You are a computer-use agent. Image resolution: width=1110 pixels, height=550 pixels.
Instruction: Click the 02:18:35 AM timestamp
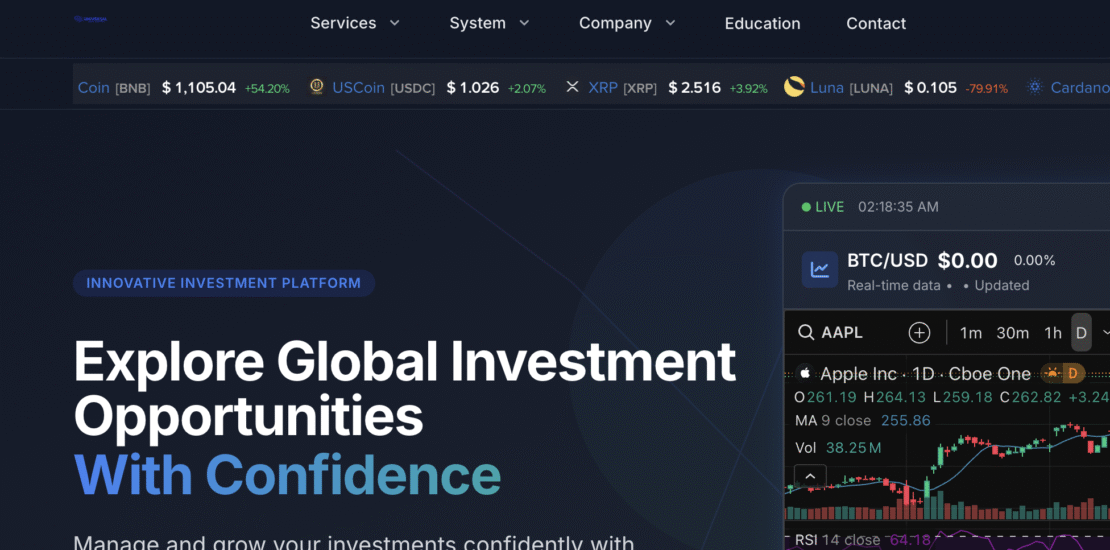coord(898,207)
